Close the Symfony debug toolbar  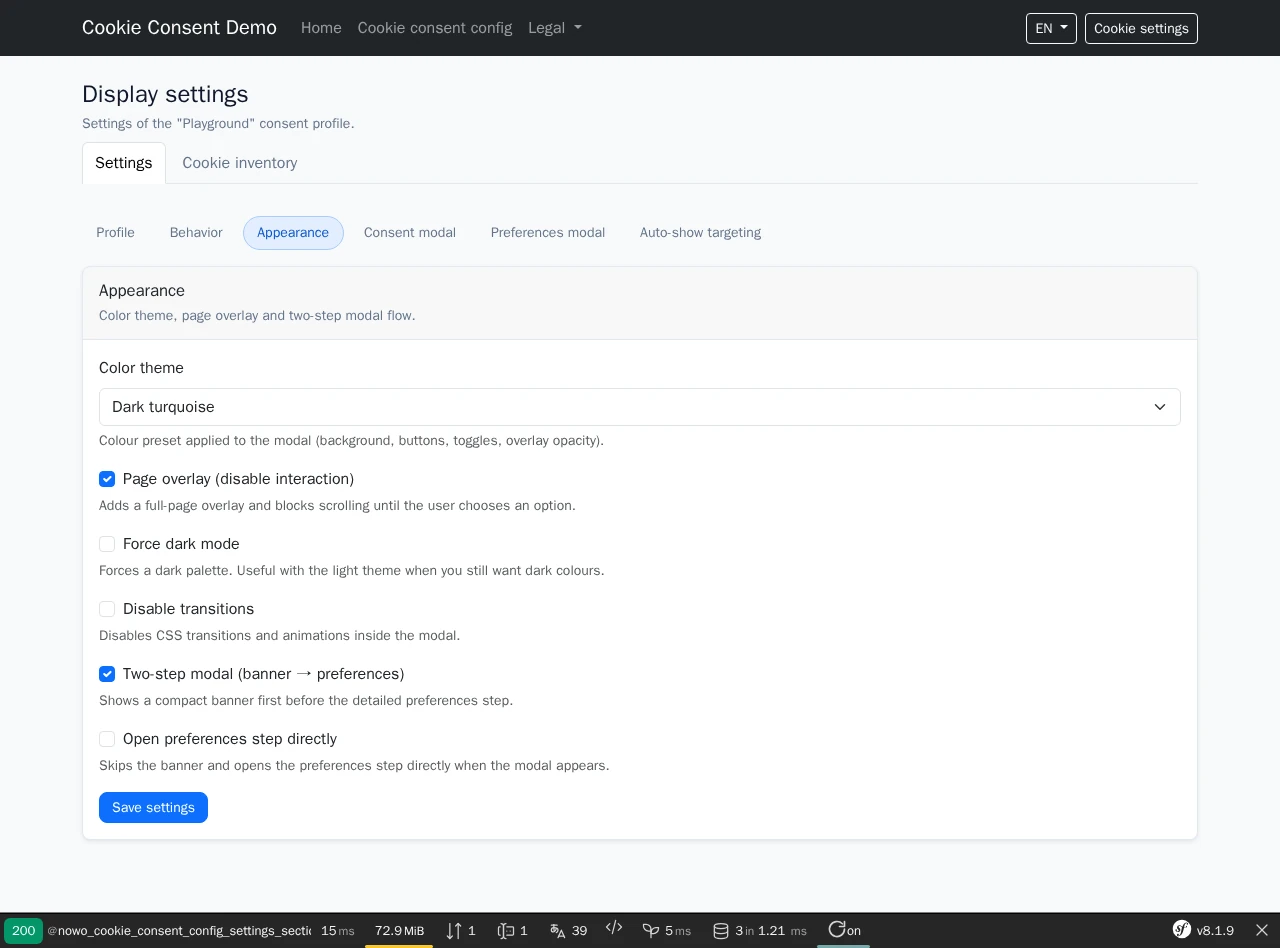[1262, 930]
